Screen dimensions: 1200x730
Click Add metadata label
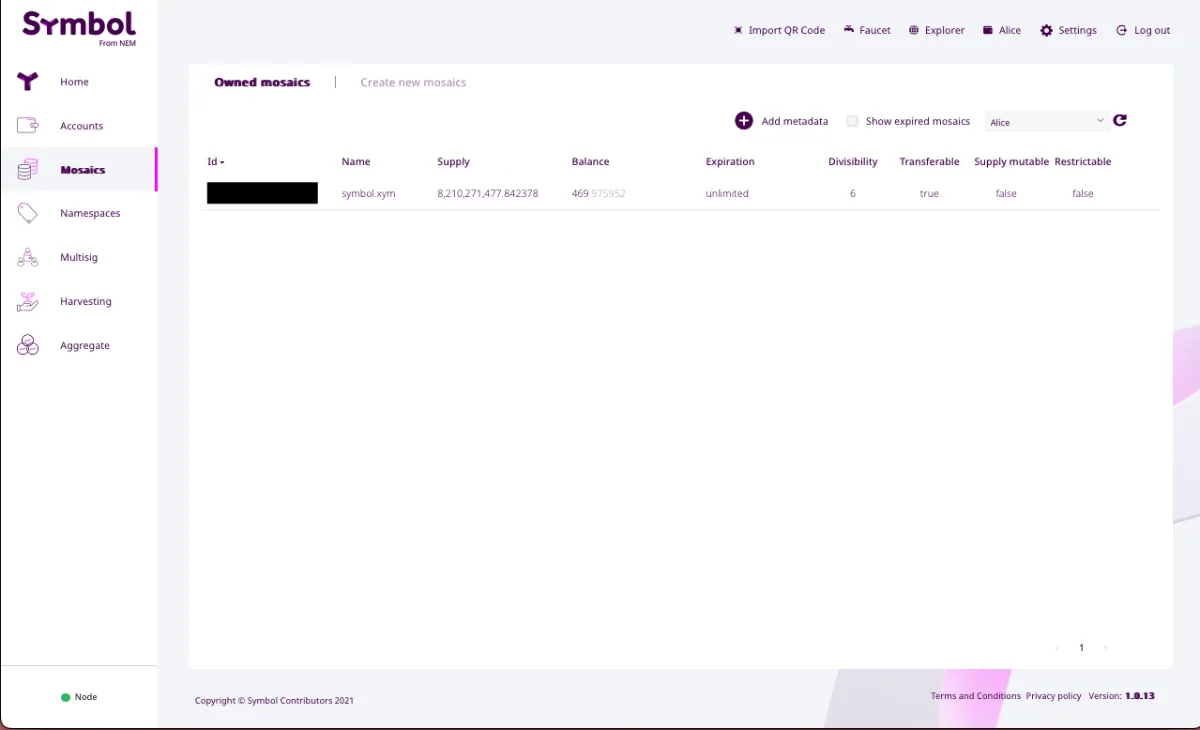tap(795, 121)
